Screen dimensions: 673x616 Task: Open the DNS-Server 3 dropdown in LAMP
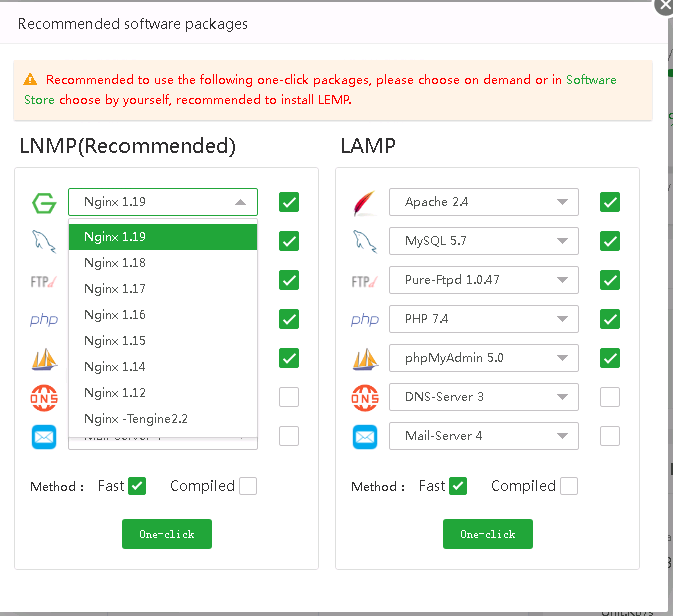(484, 397)
